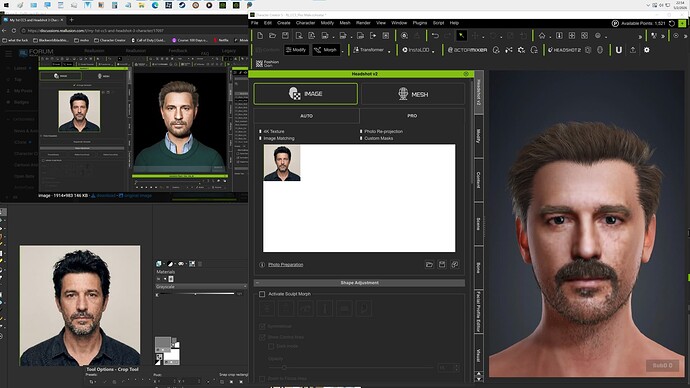
Task: Click the info icon beside Photo Preparation
Action: pos(262,265)
